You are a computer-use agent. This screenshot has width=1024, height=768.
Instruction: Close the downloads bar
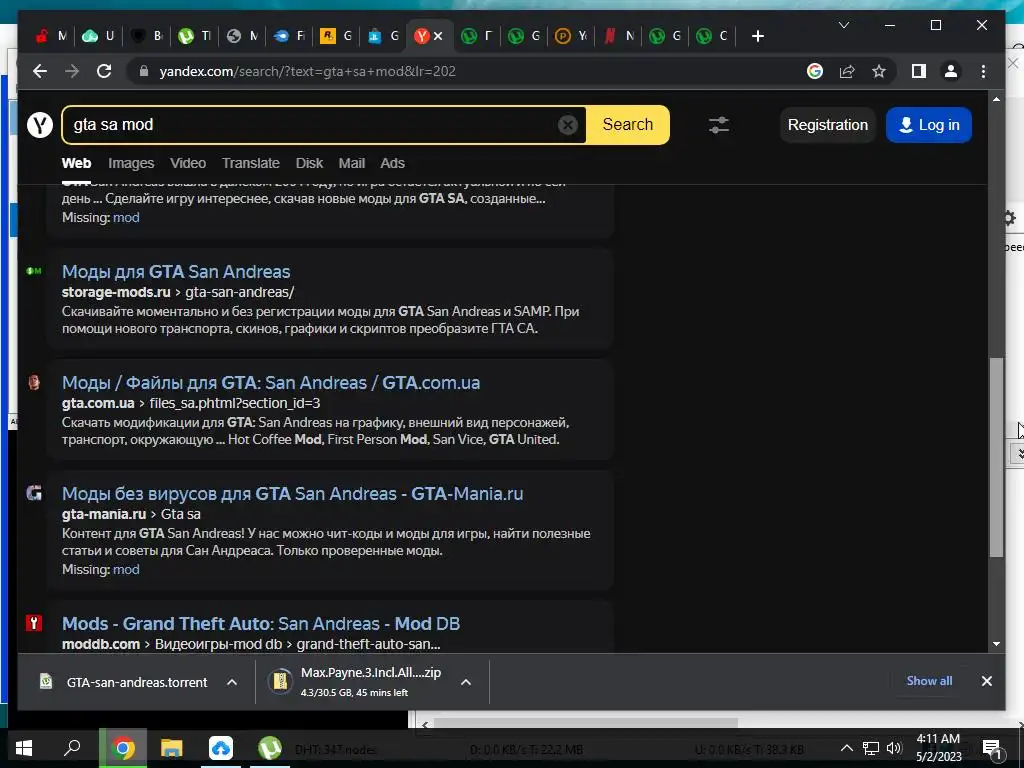[x=987, y=680]
